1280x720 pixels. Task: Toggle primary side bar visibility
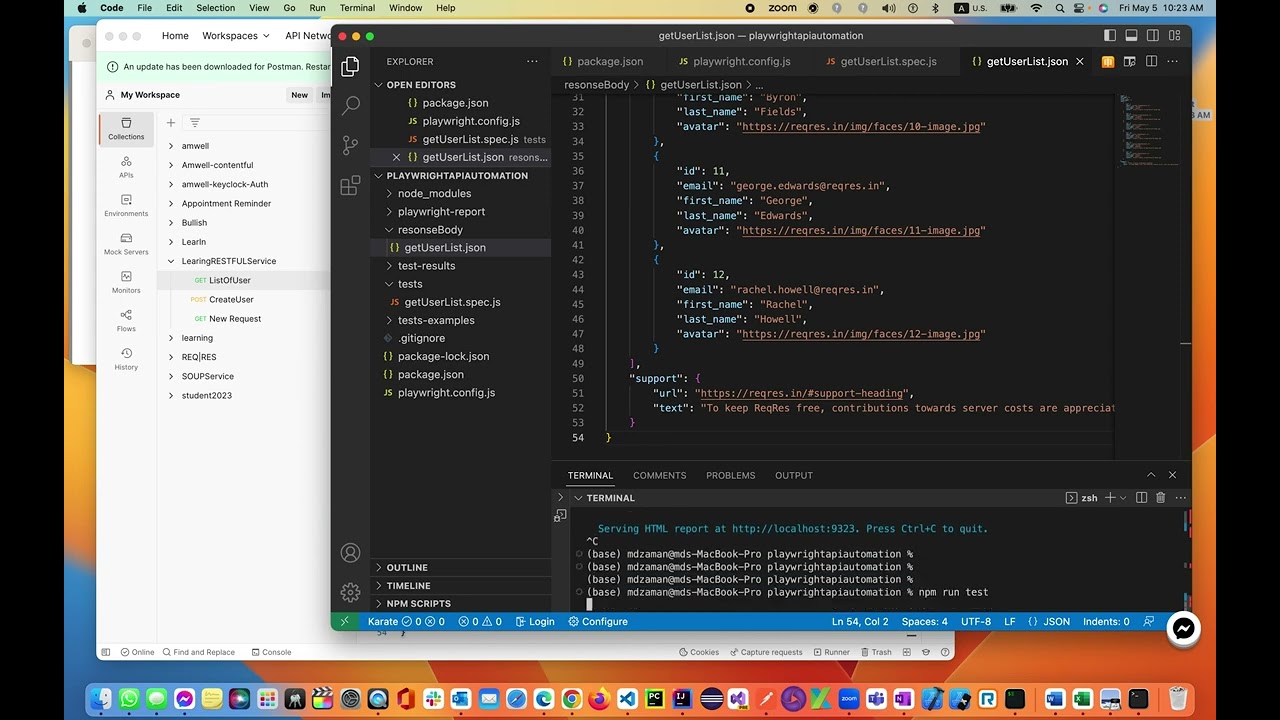[x=1110, y=35]
